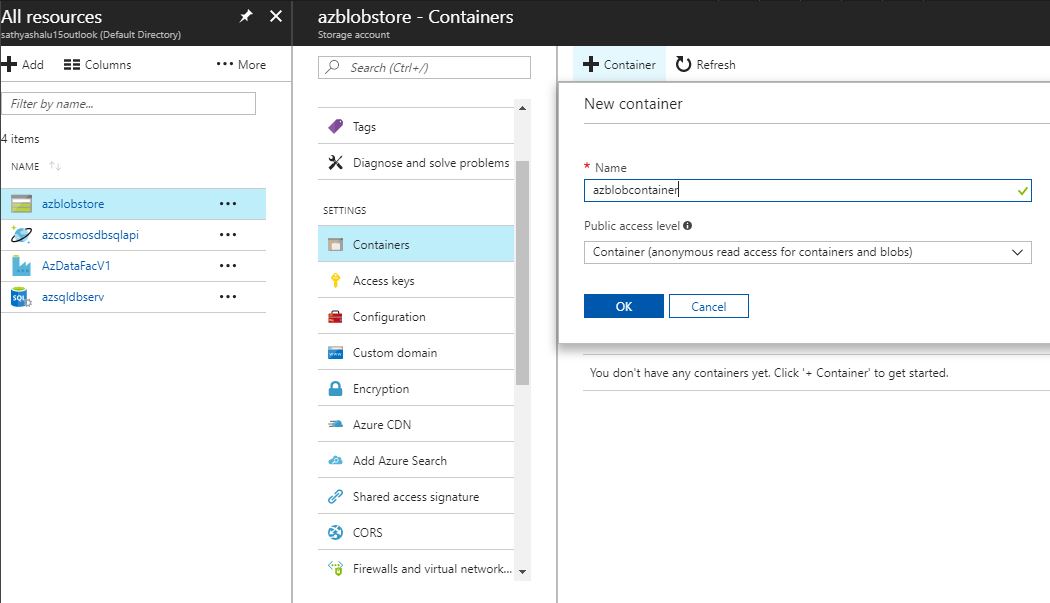This screenshot has width=1050, height=603.
Task: Click the Refresh toolbar command
Action: (x=705, y=64)
